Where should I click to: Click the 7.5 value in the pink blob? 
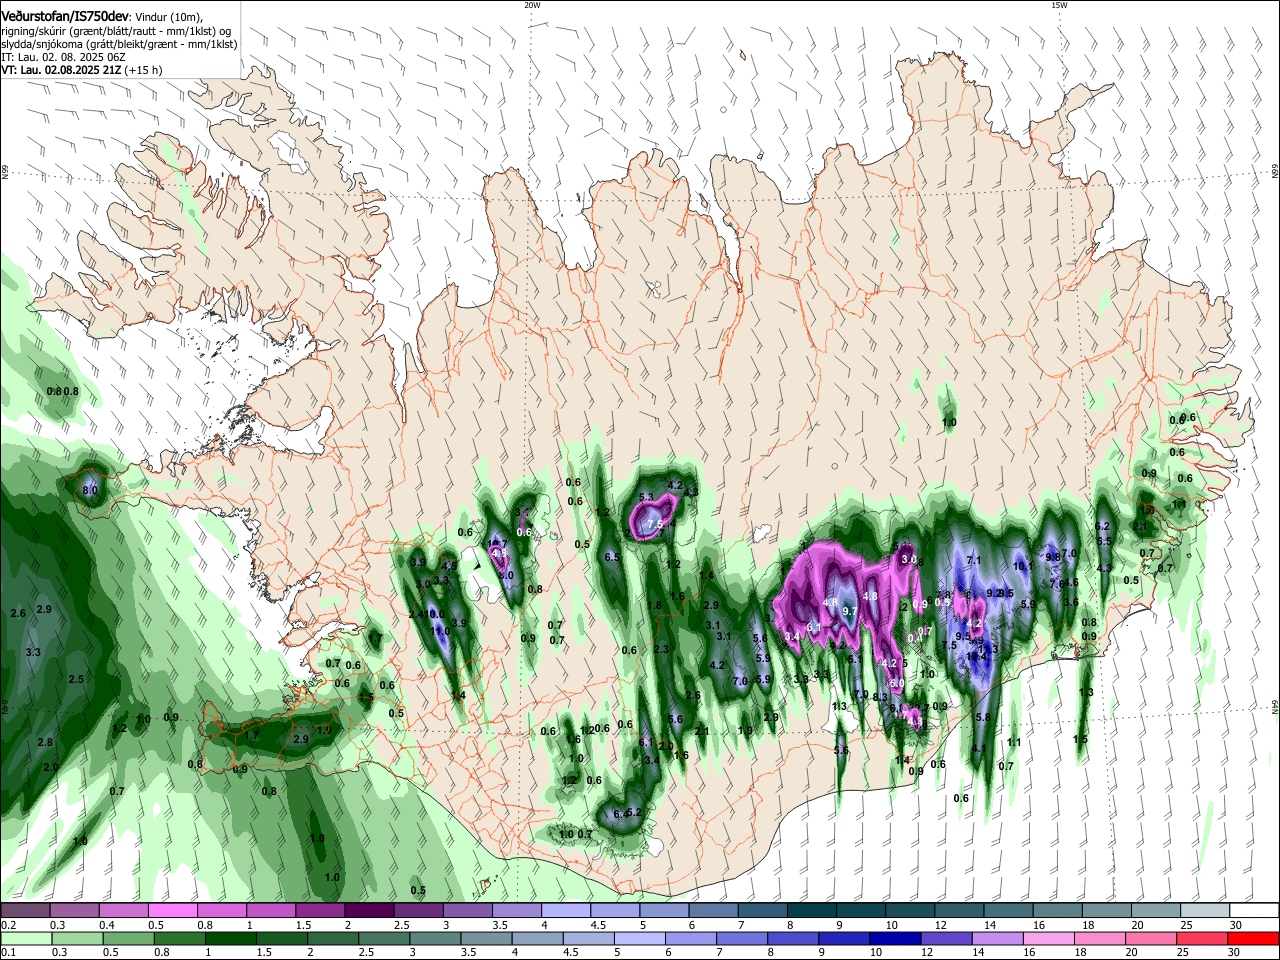tap(655, 524)
